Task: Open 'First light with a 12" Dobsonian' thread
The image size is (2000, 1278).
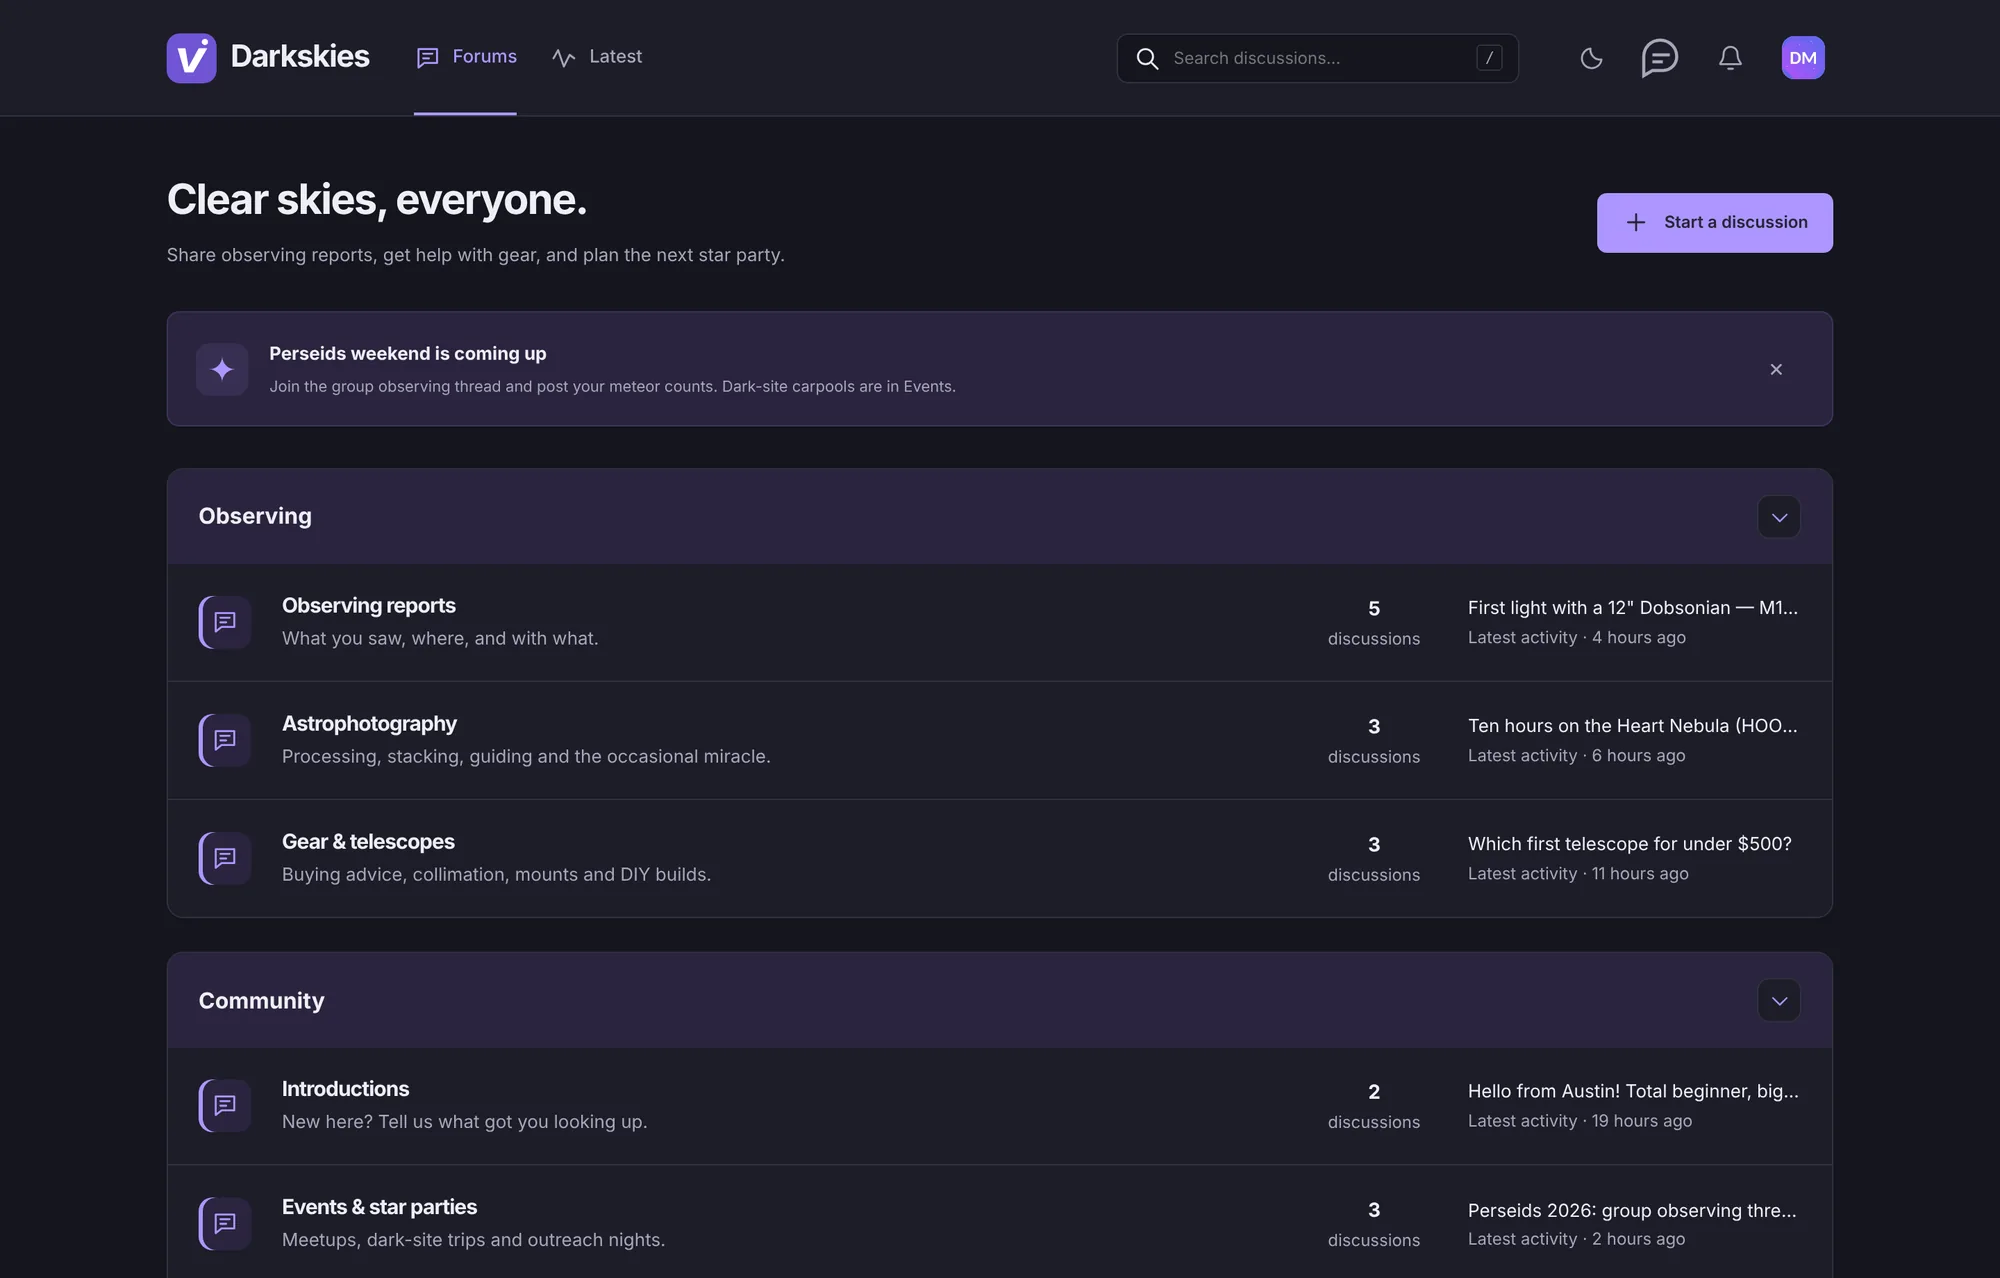Action: pyautogui.click(x=1633, y=607)
